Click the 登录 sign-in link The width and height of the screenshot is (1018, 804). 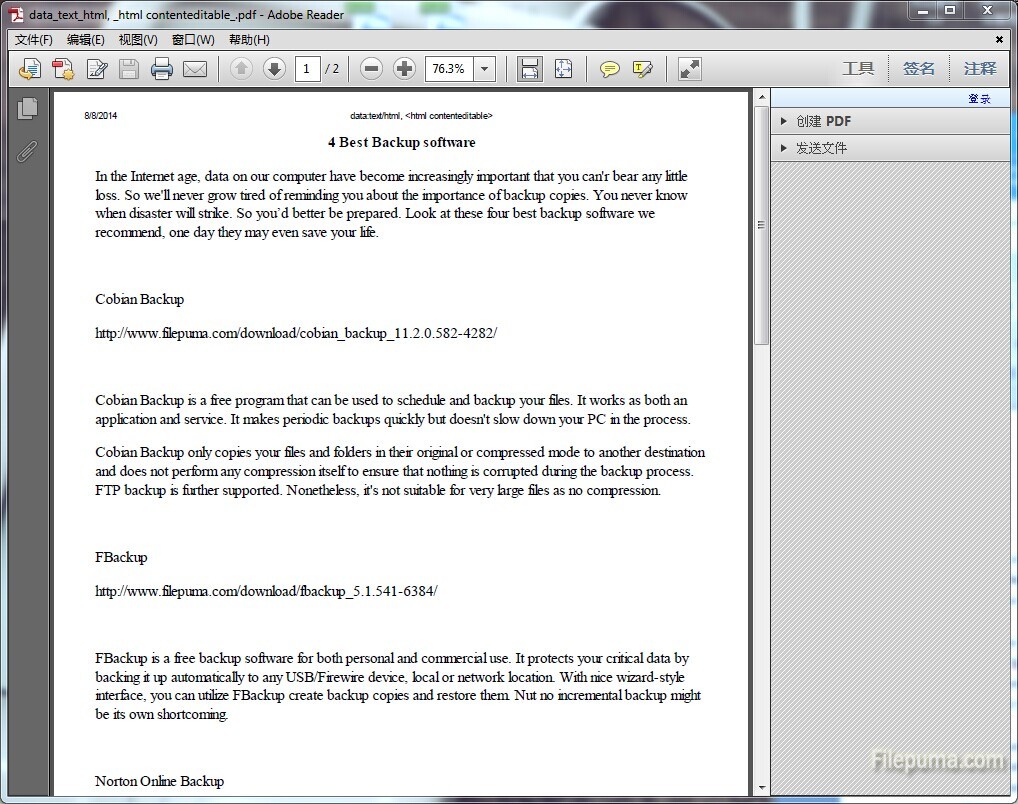pos(978,98)
